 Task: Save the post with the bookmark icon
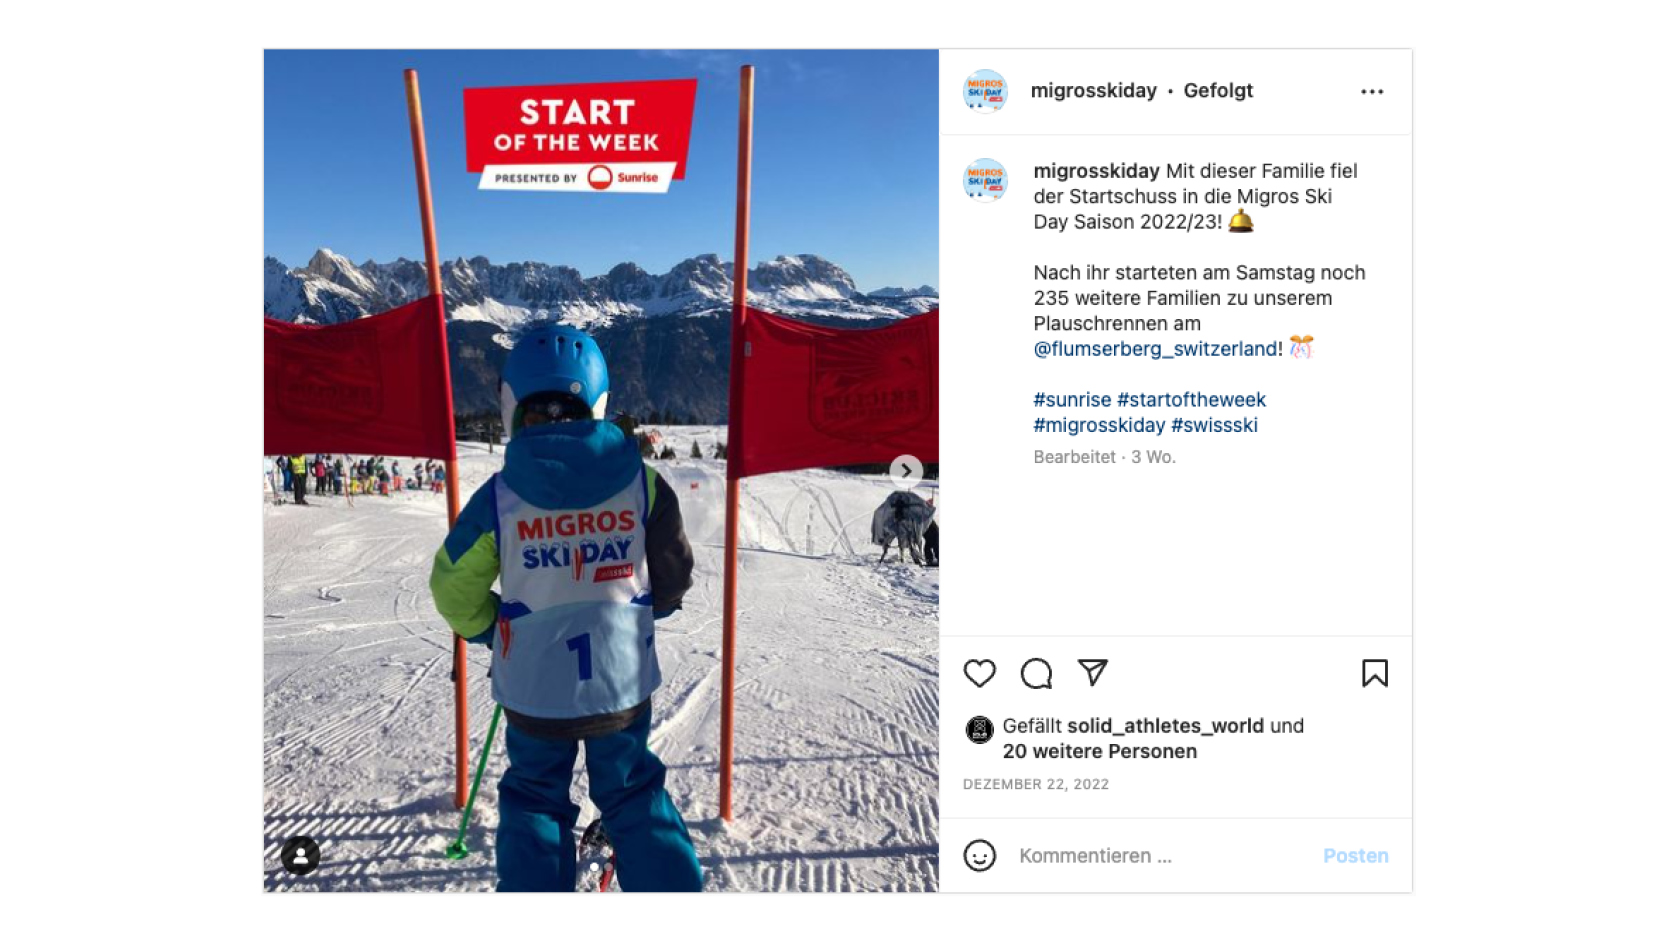1374,673
